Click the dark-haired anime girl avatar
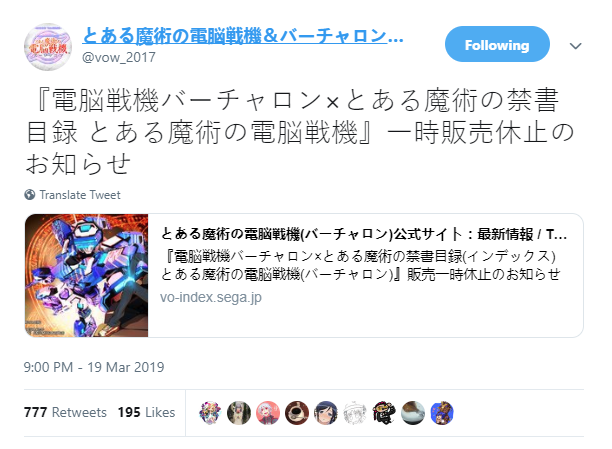 326,413
